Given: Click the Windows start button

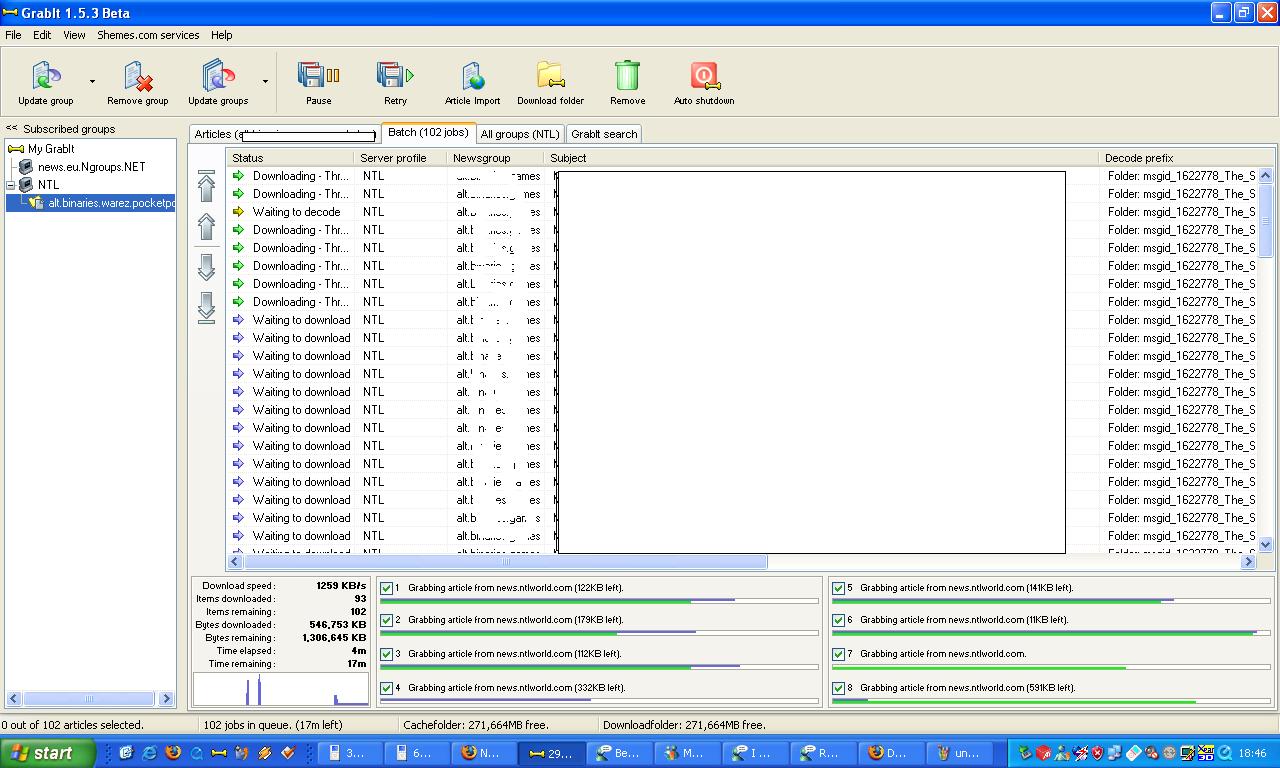Looking at the screenshot, I should click(x=47, y=753).
